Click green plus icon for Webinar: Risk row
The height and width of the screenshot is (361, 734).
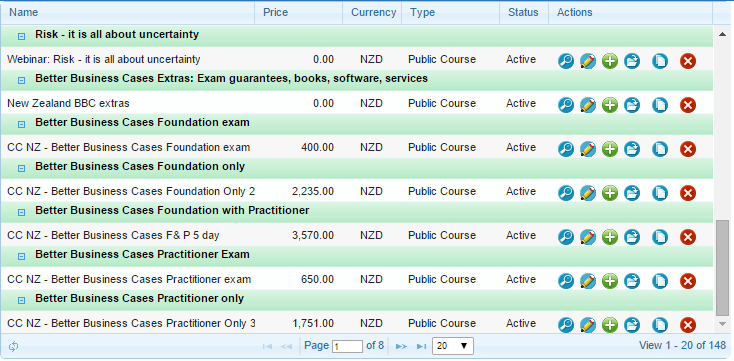(609, 61)
